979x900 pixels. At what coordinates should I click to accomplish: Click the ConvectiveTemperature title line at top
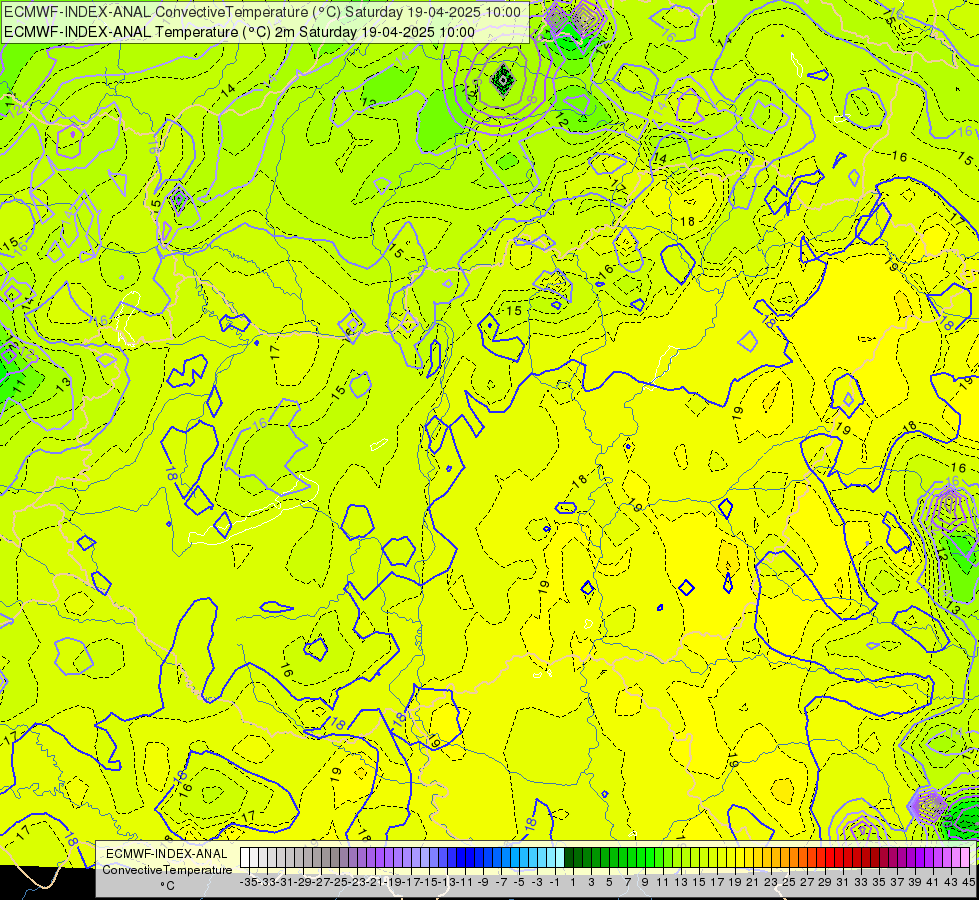click(x=262, y=12)
